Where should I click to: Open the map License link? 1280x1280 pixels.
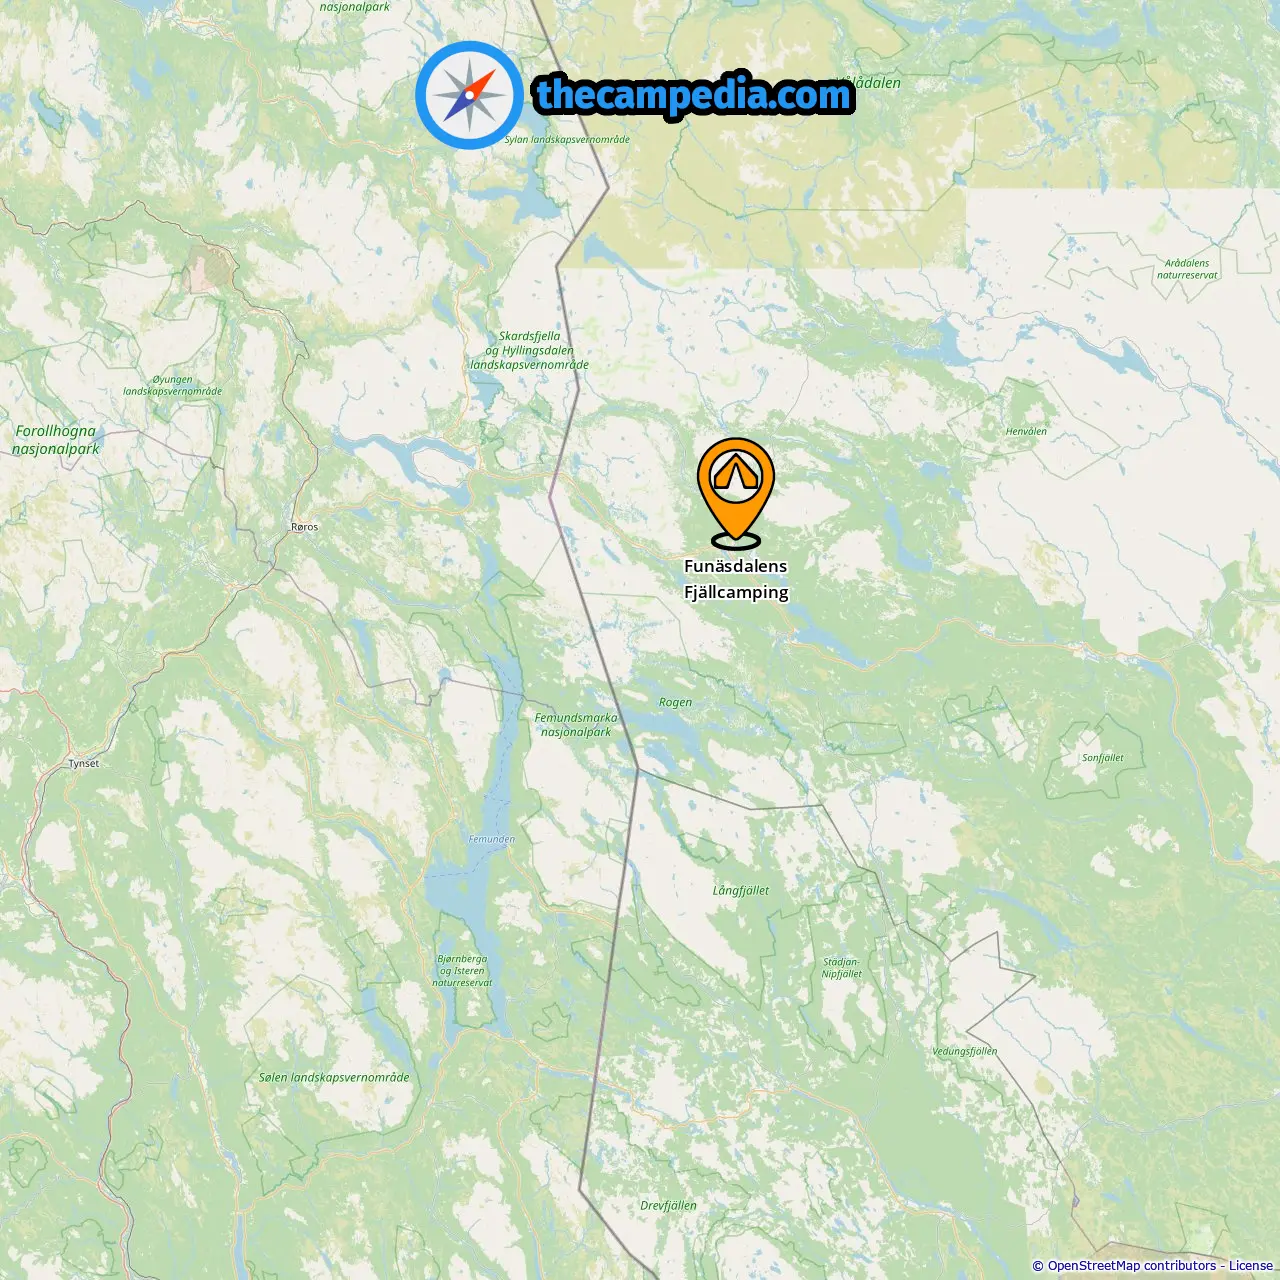1251,1265
